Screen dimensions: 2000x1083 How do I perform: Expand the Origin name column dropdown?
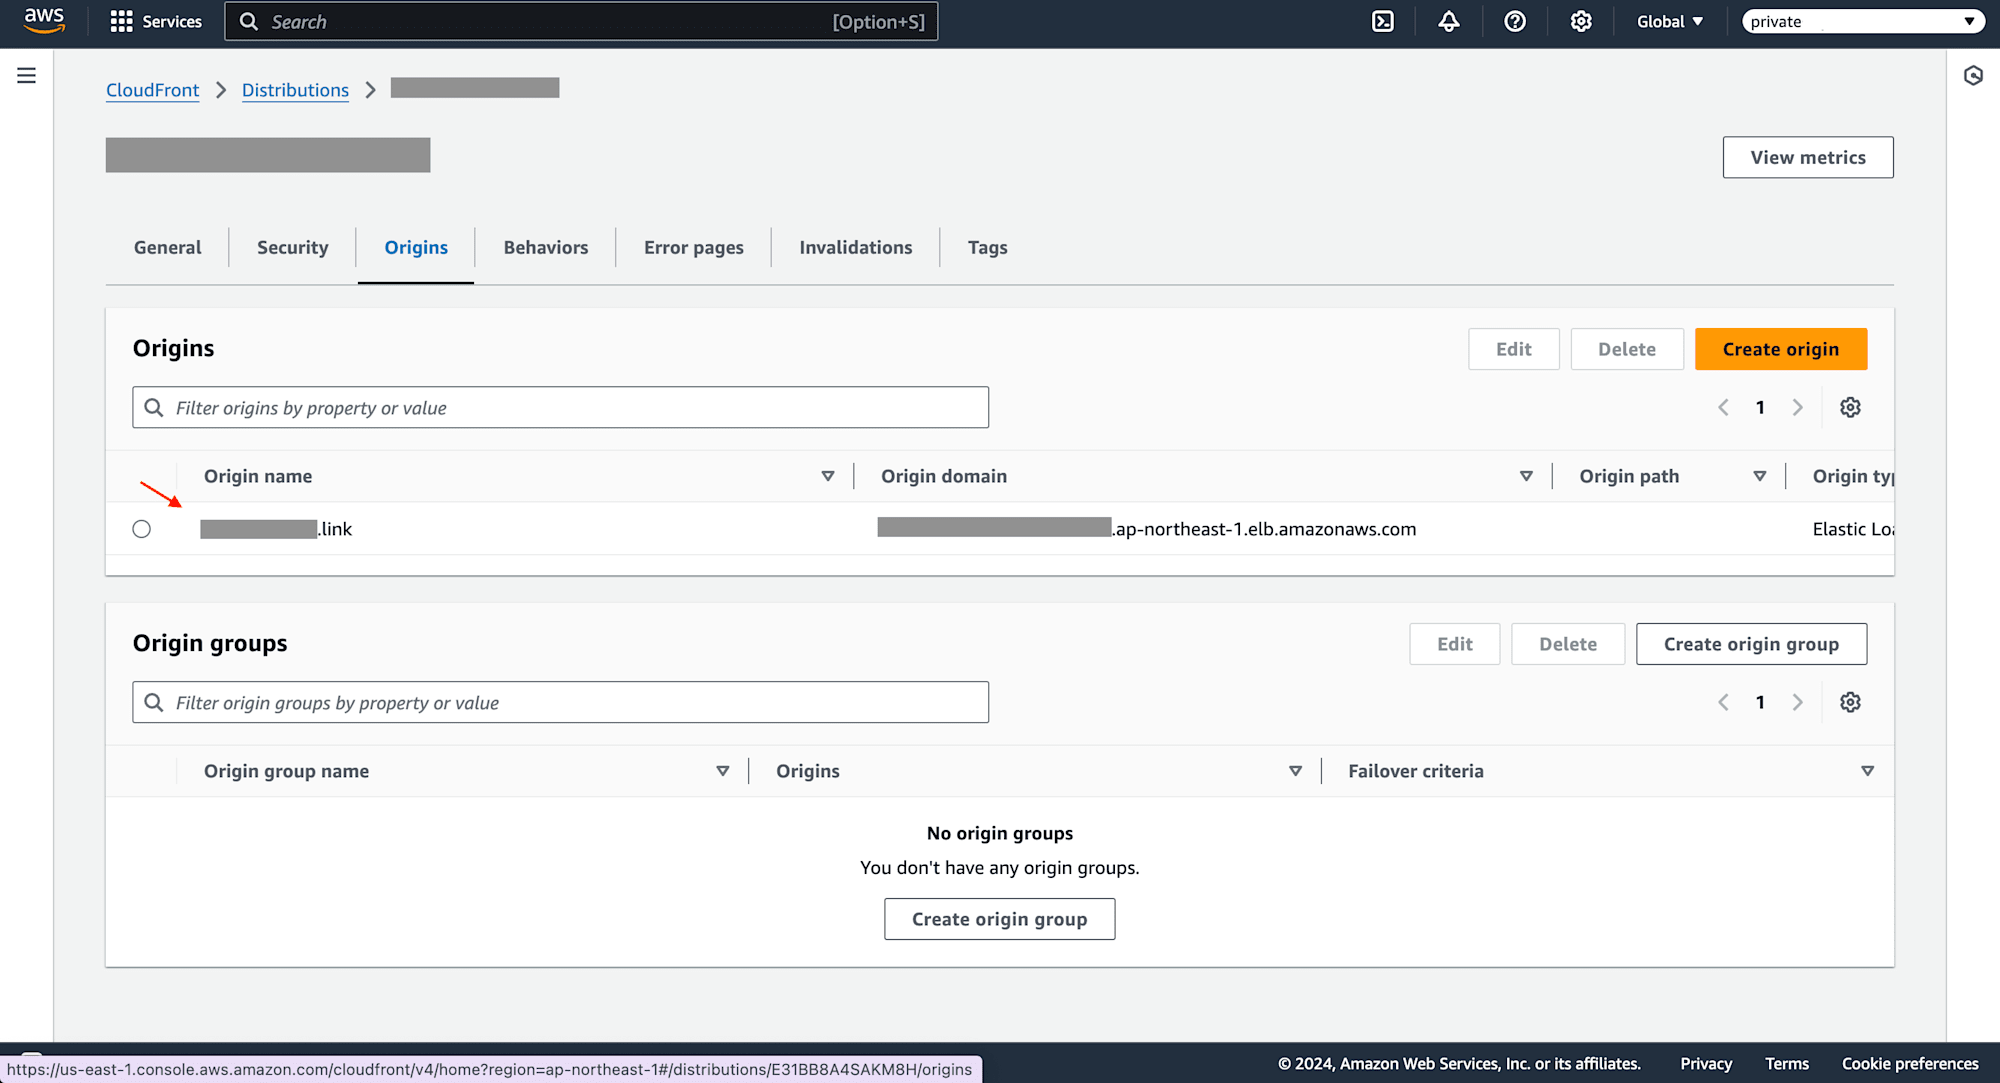829,476
